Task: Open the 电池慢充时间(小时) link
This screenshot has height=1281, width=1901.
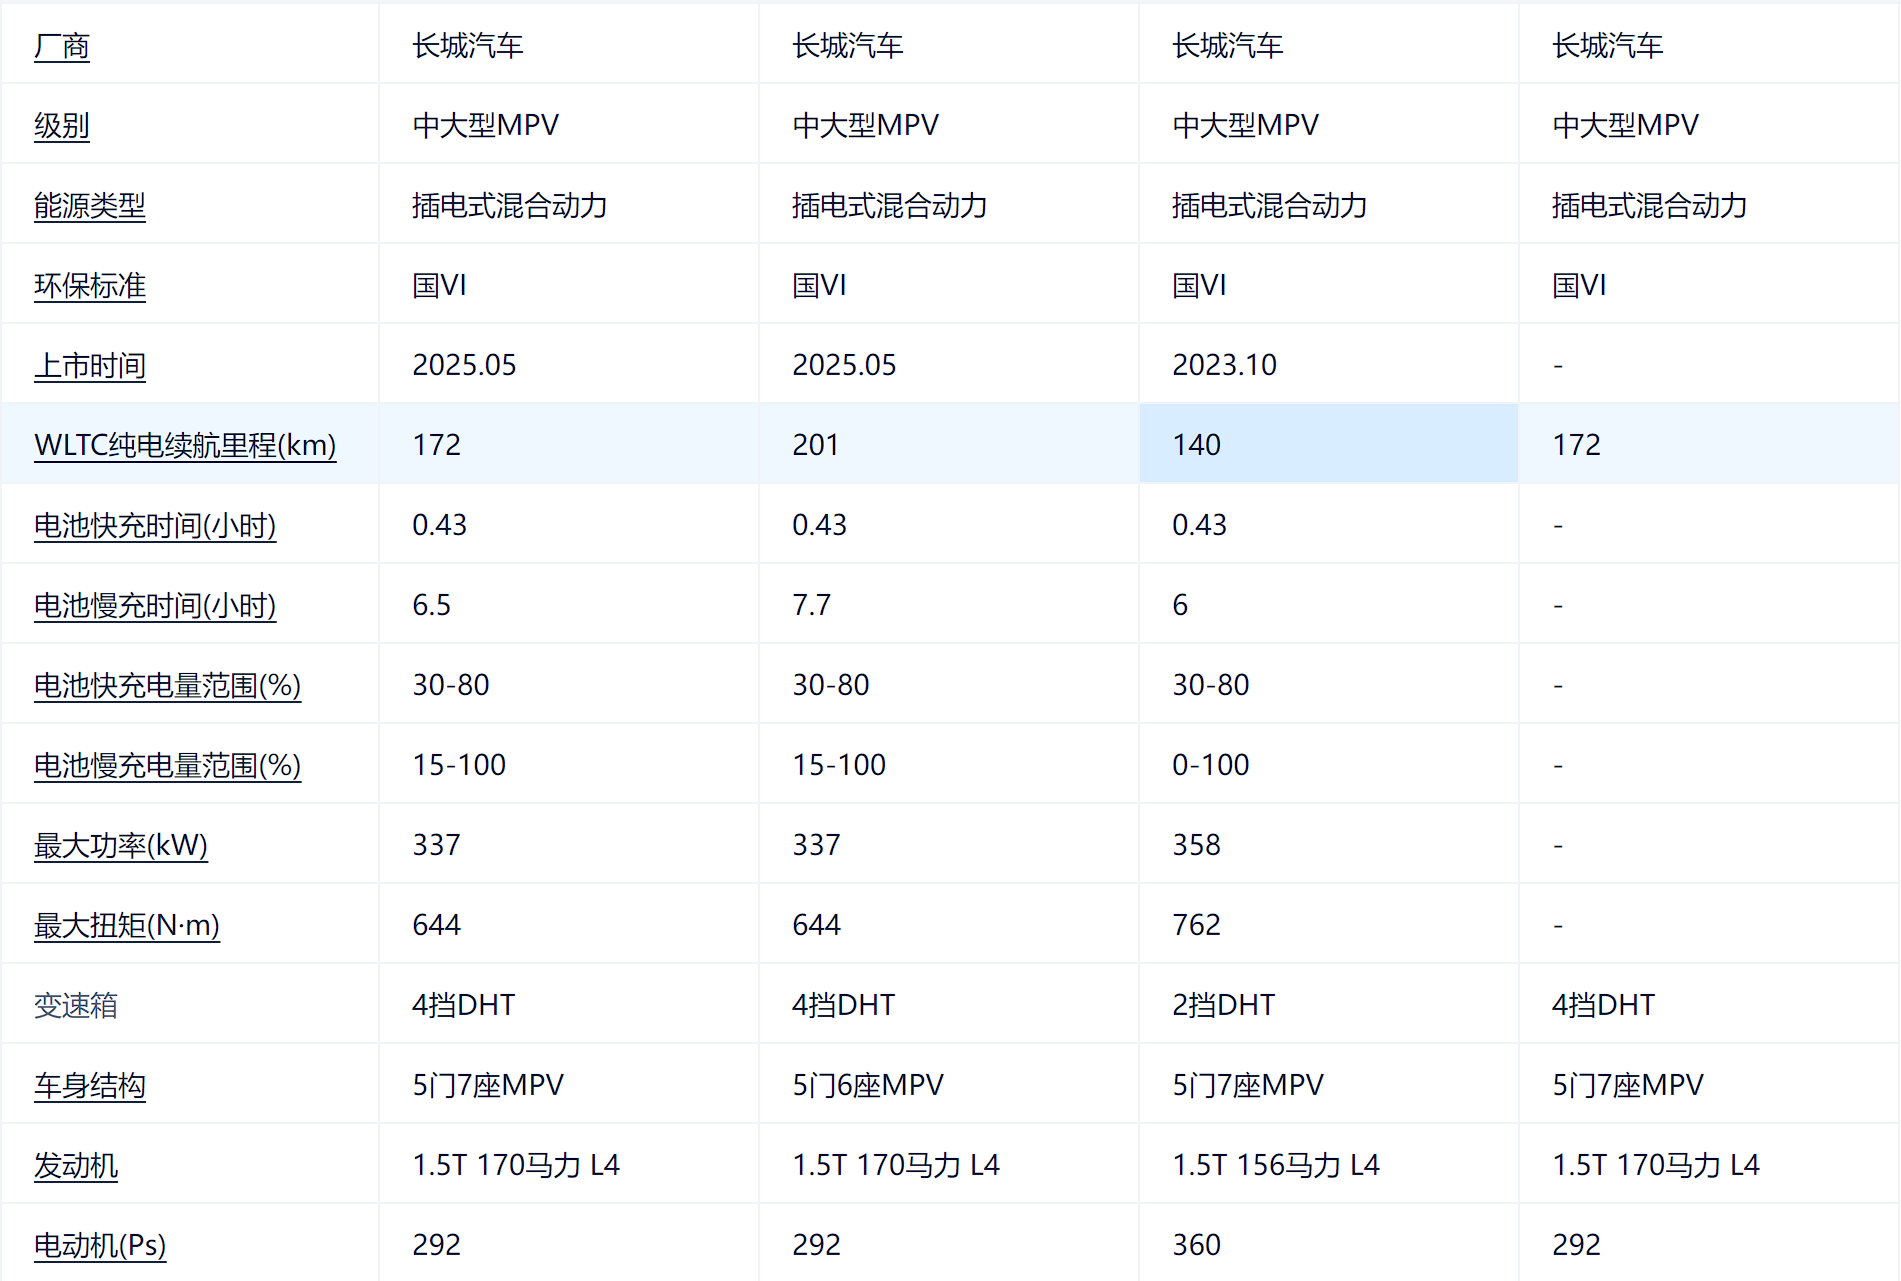Action: pos(155,606)
